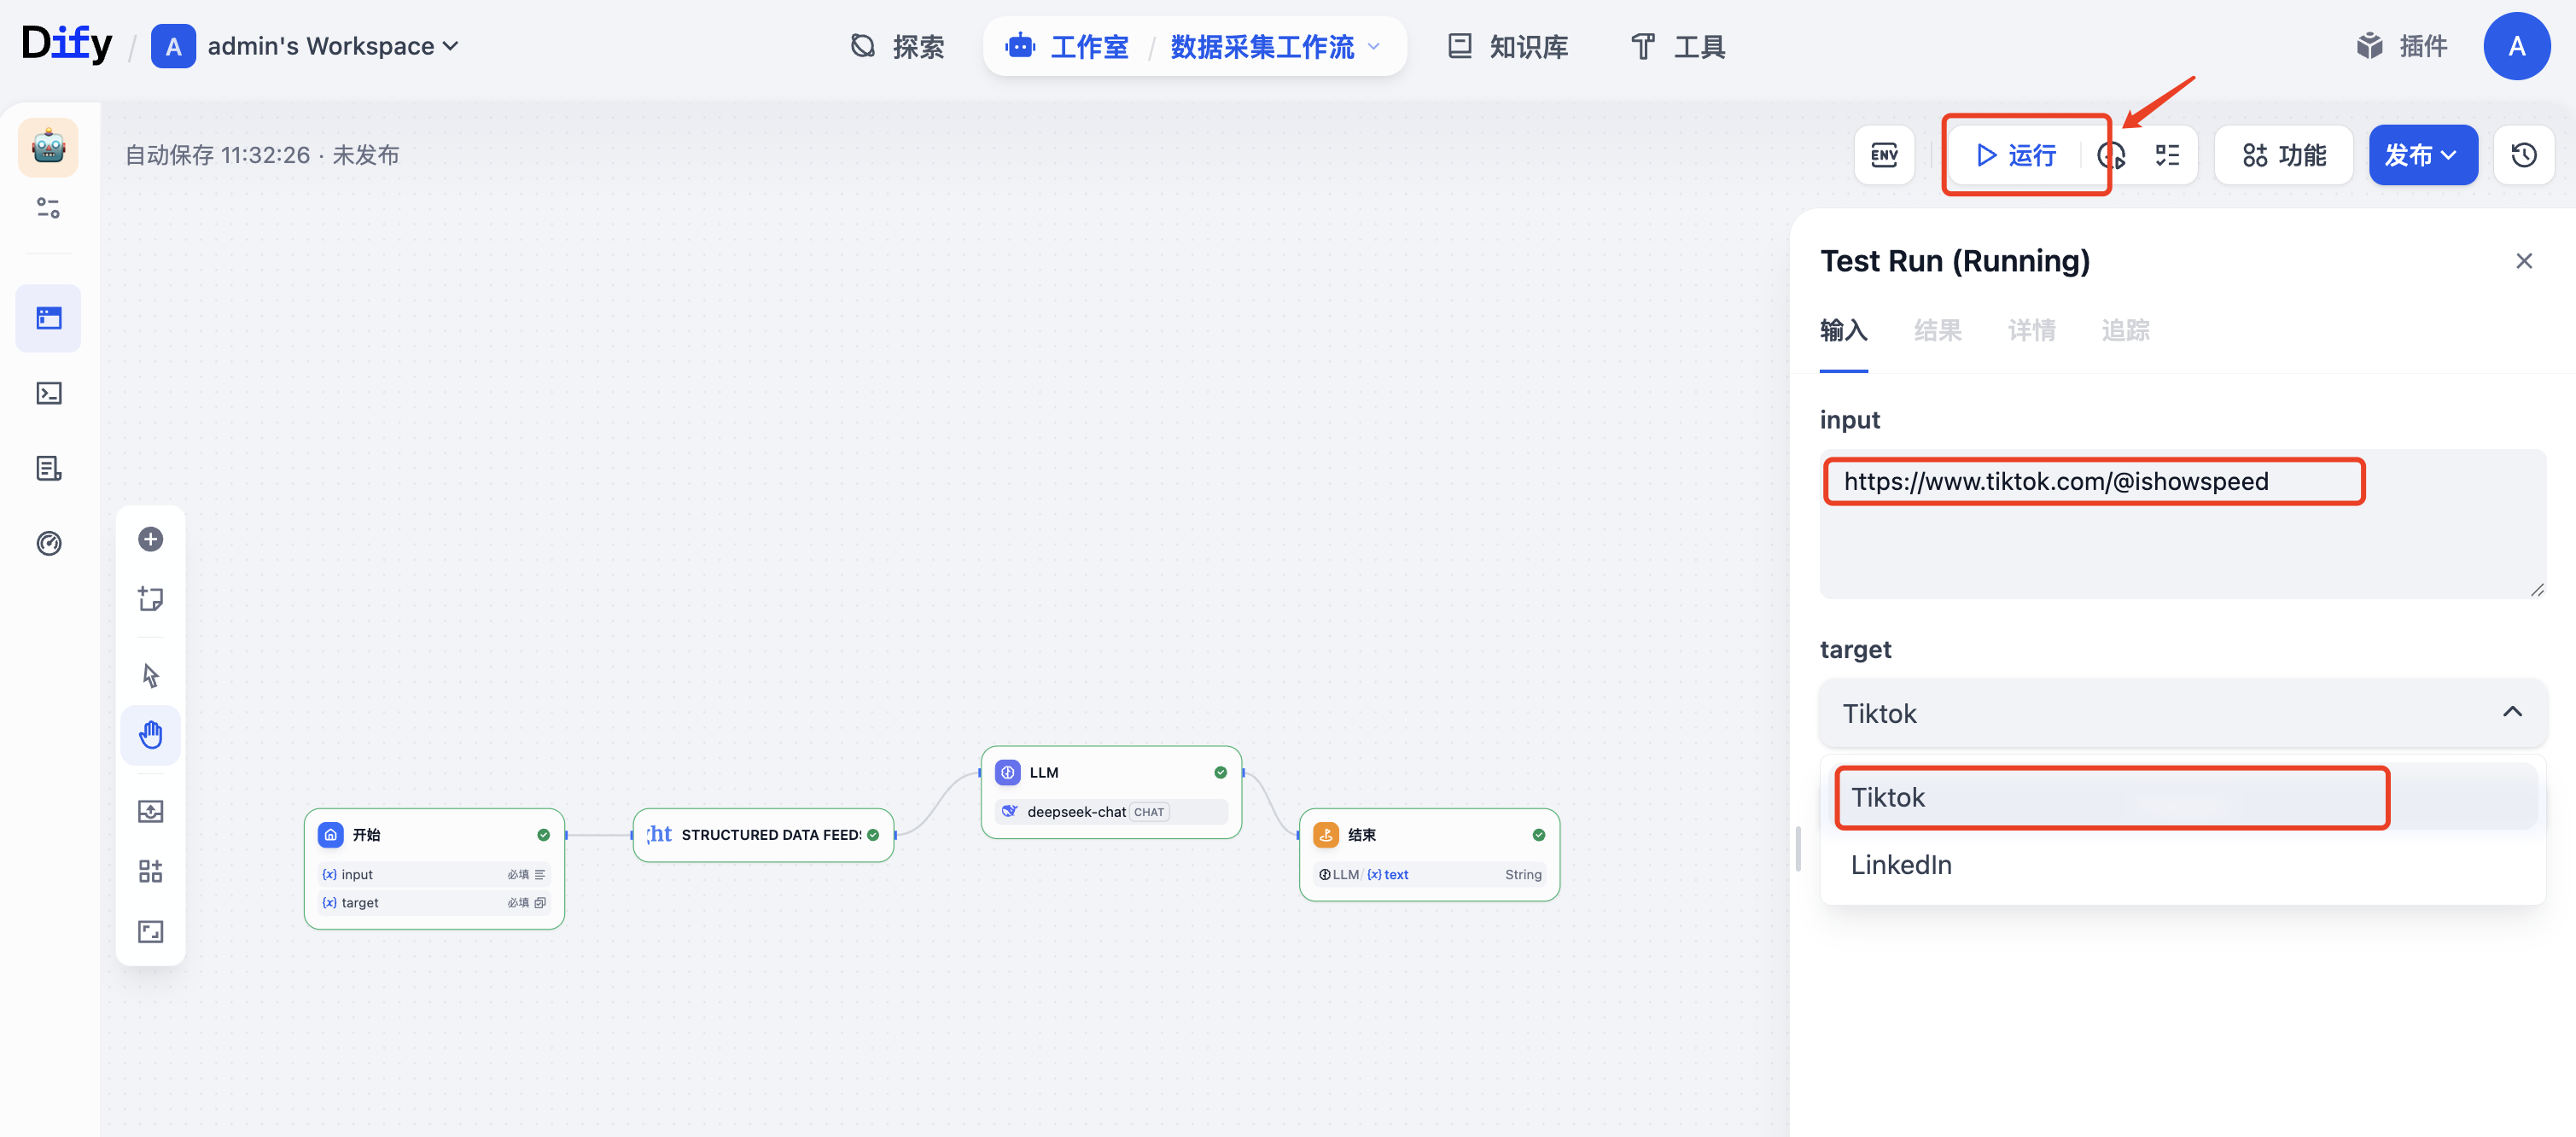This screenshot has height=1137, width=2576.
Task: Open the ENV environment variables button
Action: click(1884, 155)
